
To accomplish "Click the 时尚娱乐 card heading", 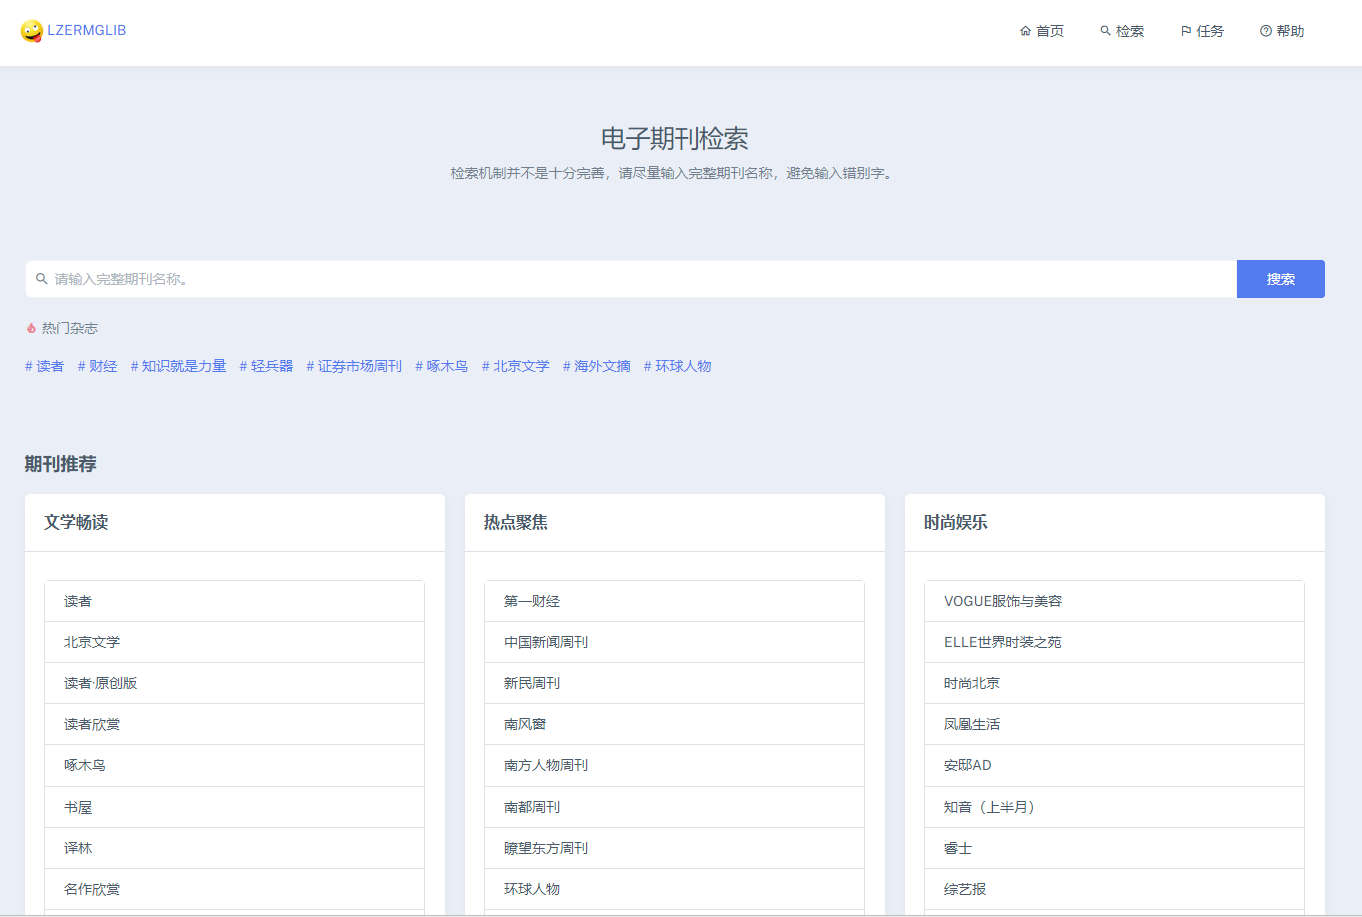I will [956, 522].
